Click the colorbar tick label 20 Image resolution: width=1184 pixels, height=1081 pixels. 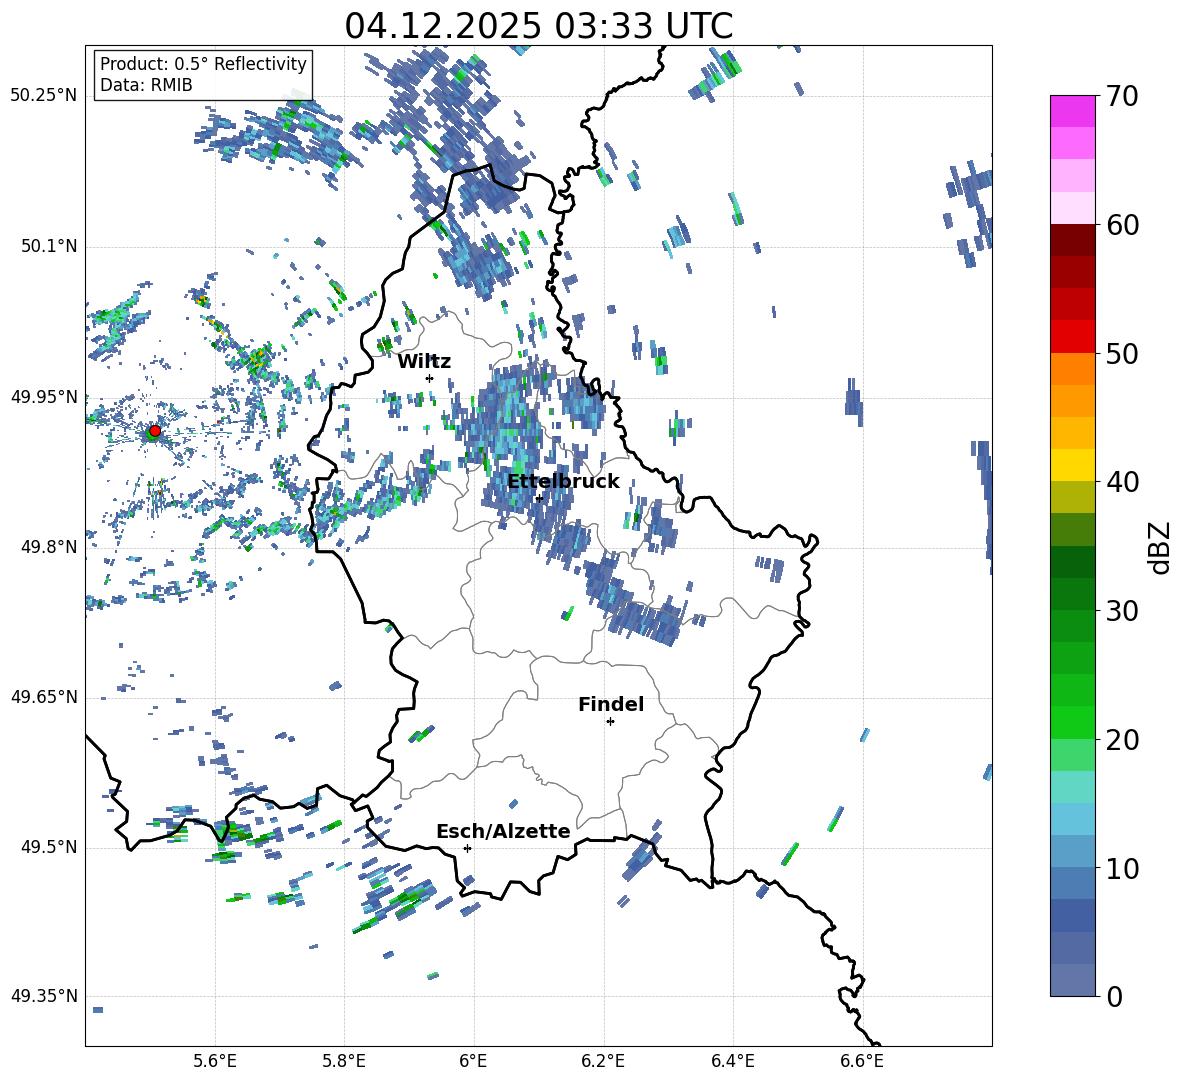coord(1122,739)
